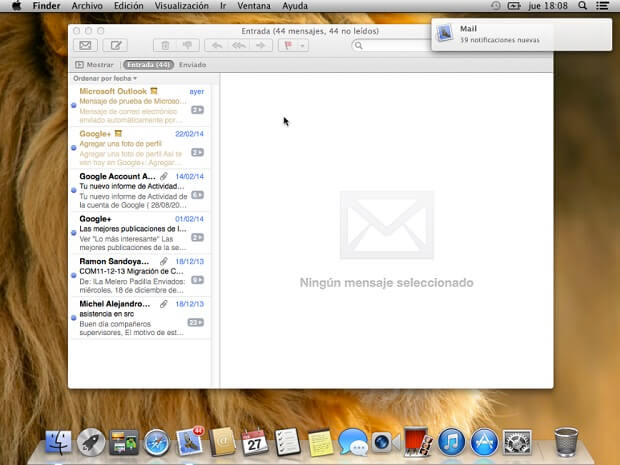Expand thread badge on Google Account message
The height and width of the screenshot is (465, 620).
coord(197,195)
